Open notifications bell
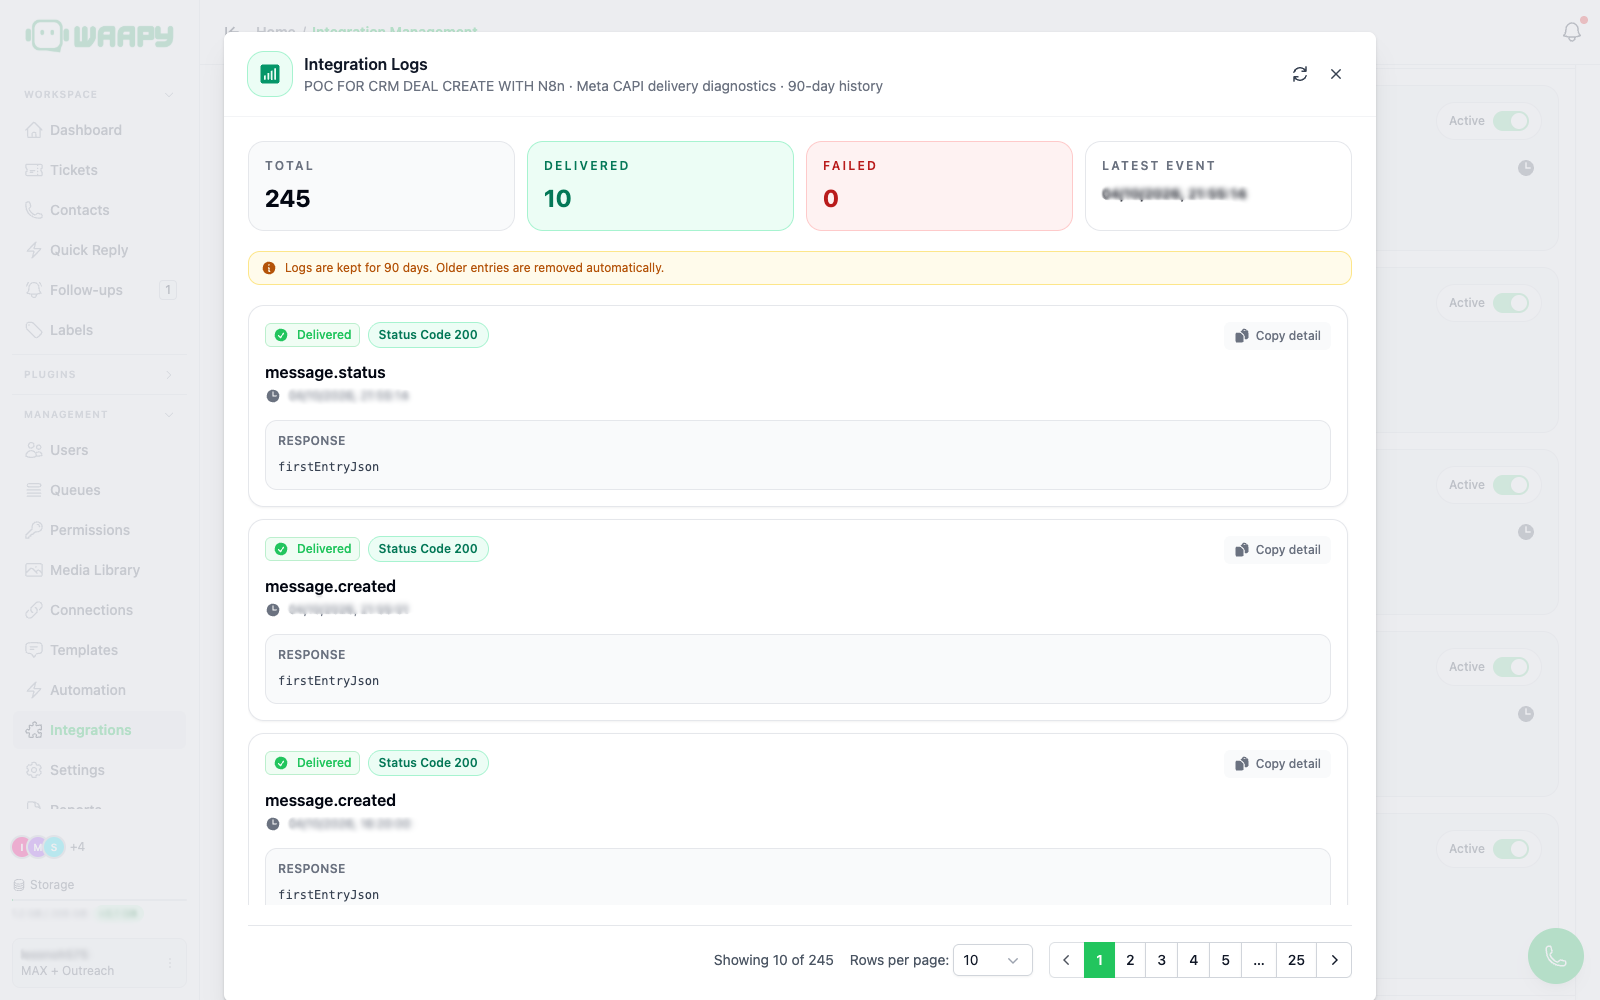This screenshot has height=1000, width=1600. click(x=1572, y=32)
